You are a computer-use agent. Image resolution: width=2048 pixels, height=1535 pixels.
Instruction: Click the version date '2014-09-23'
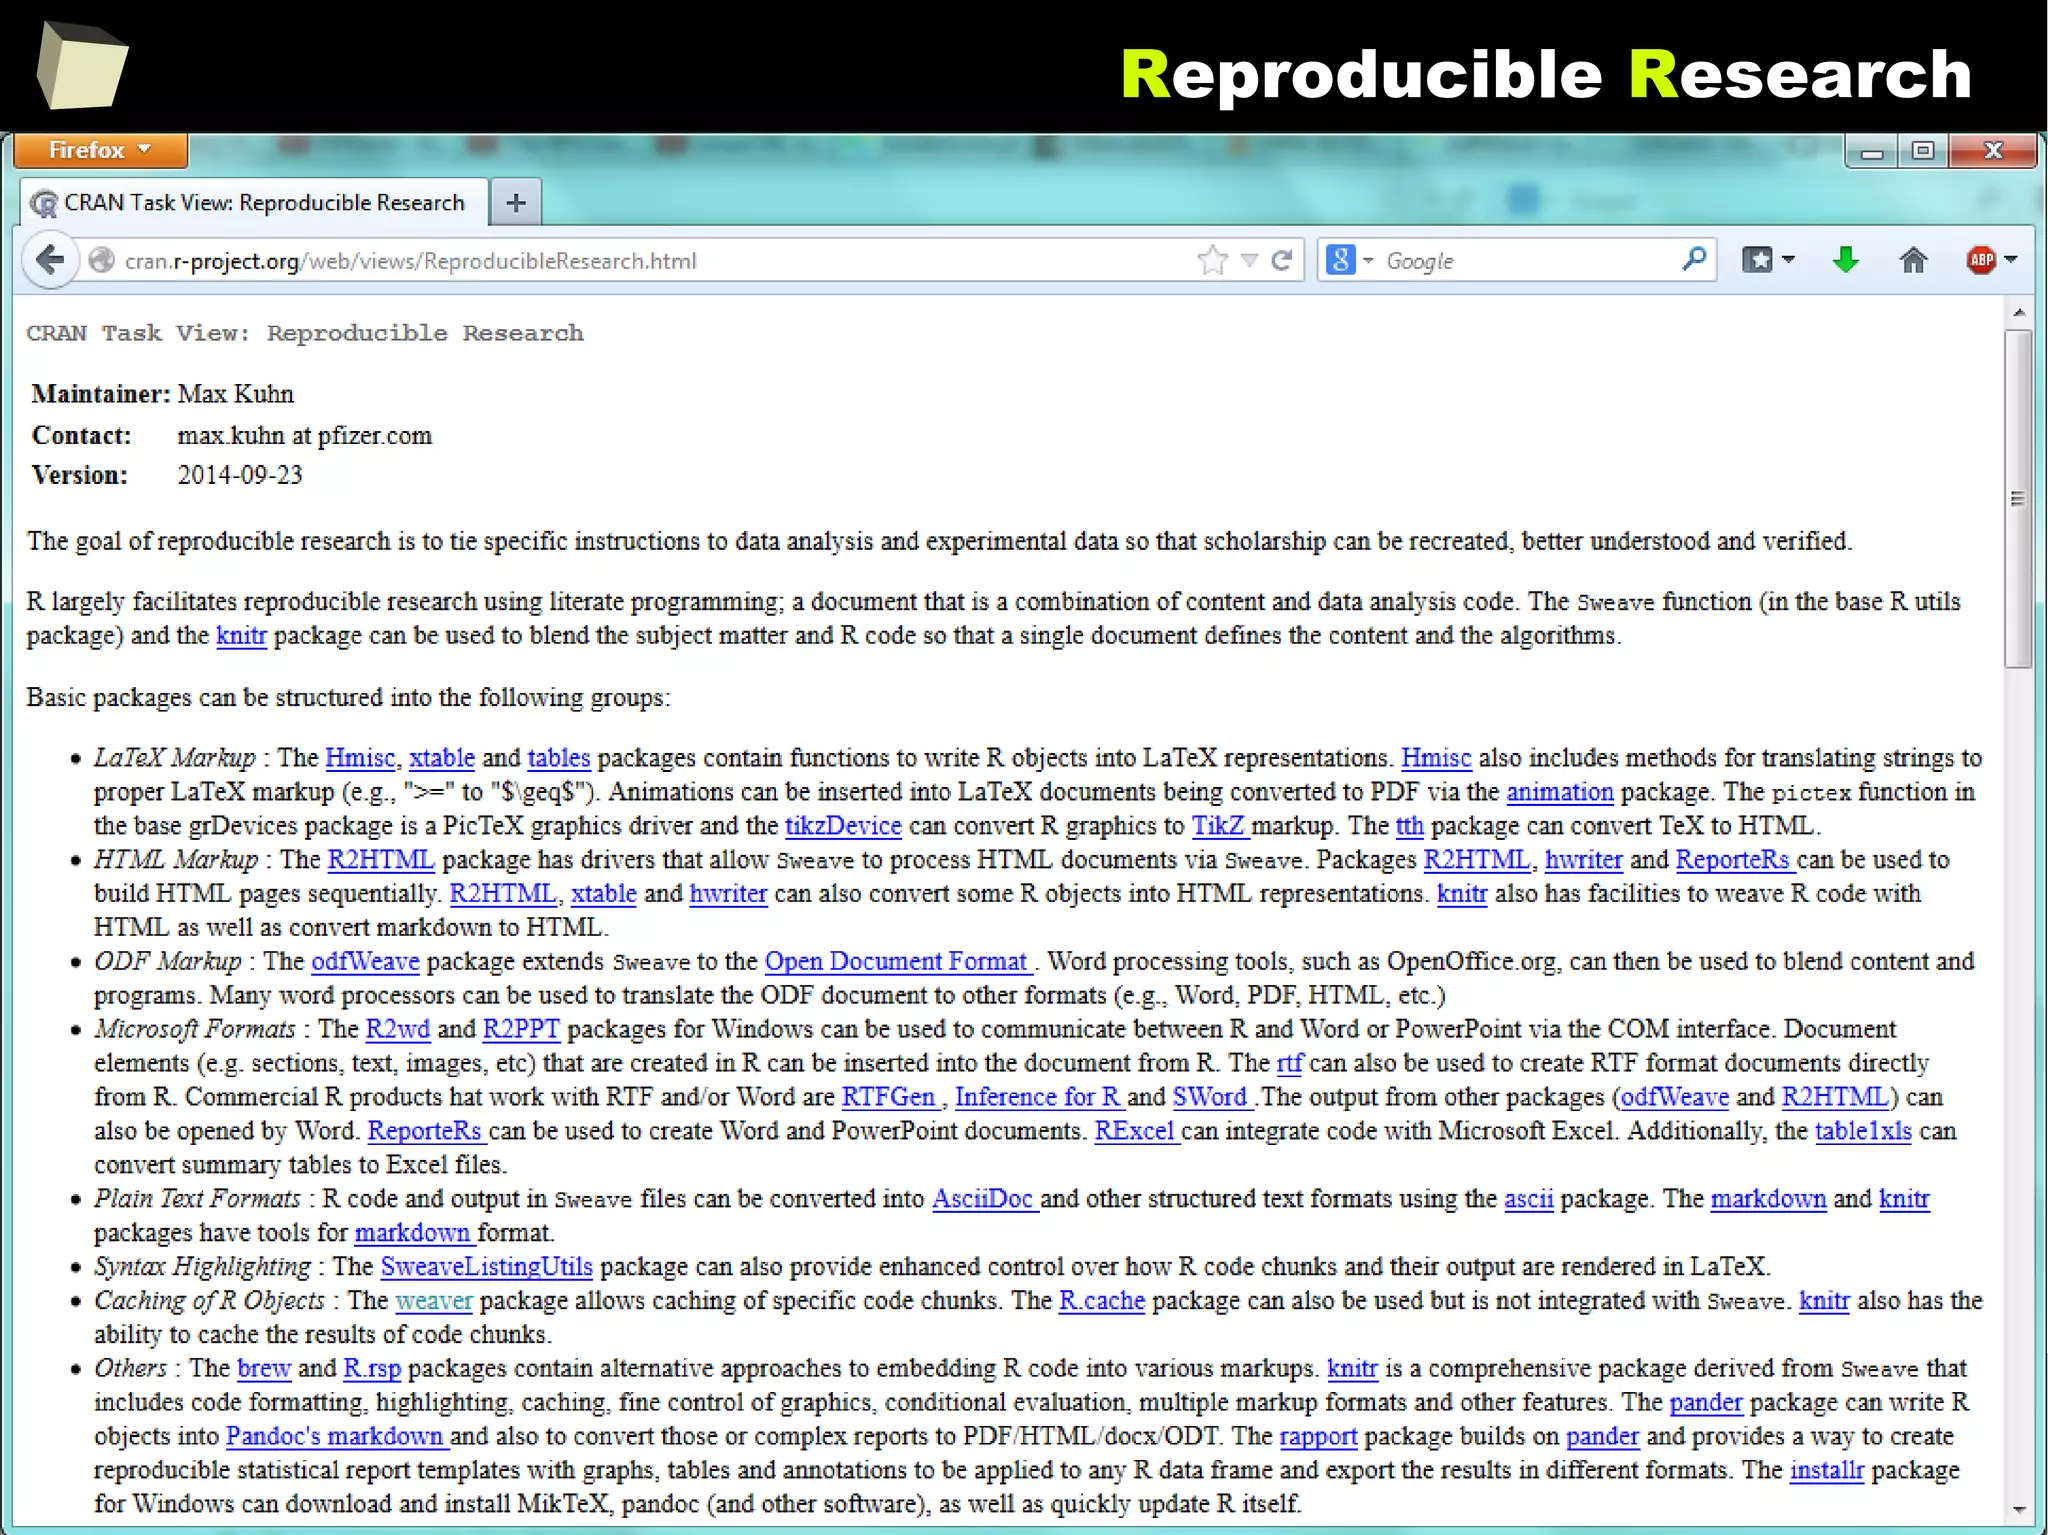(240, 475)
